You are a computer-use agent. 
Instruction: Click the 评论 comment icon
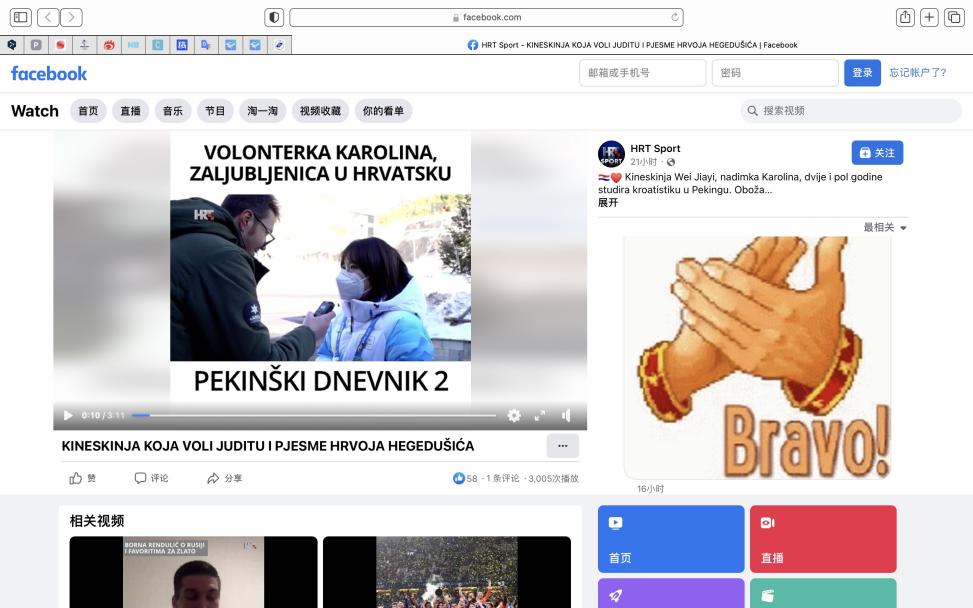point(141,478)
